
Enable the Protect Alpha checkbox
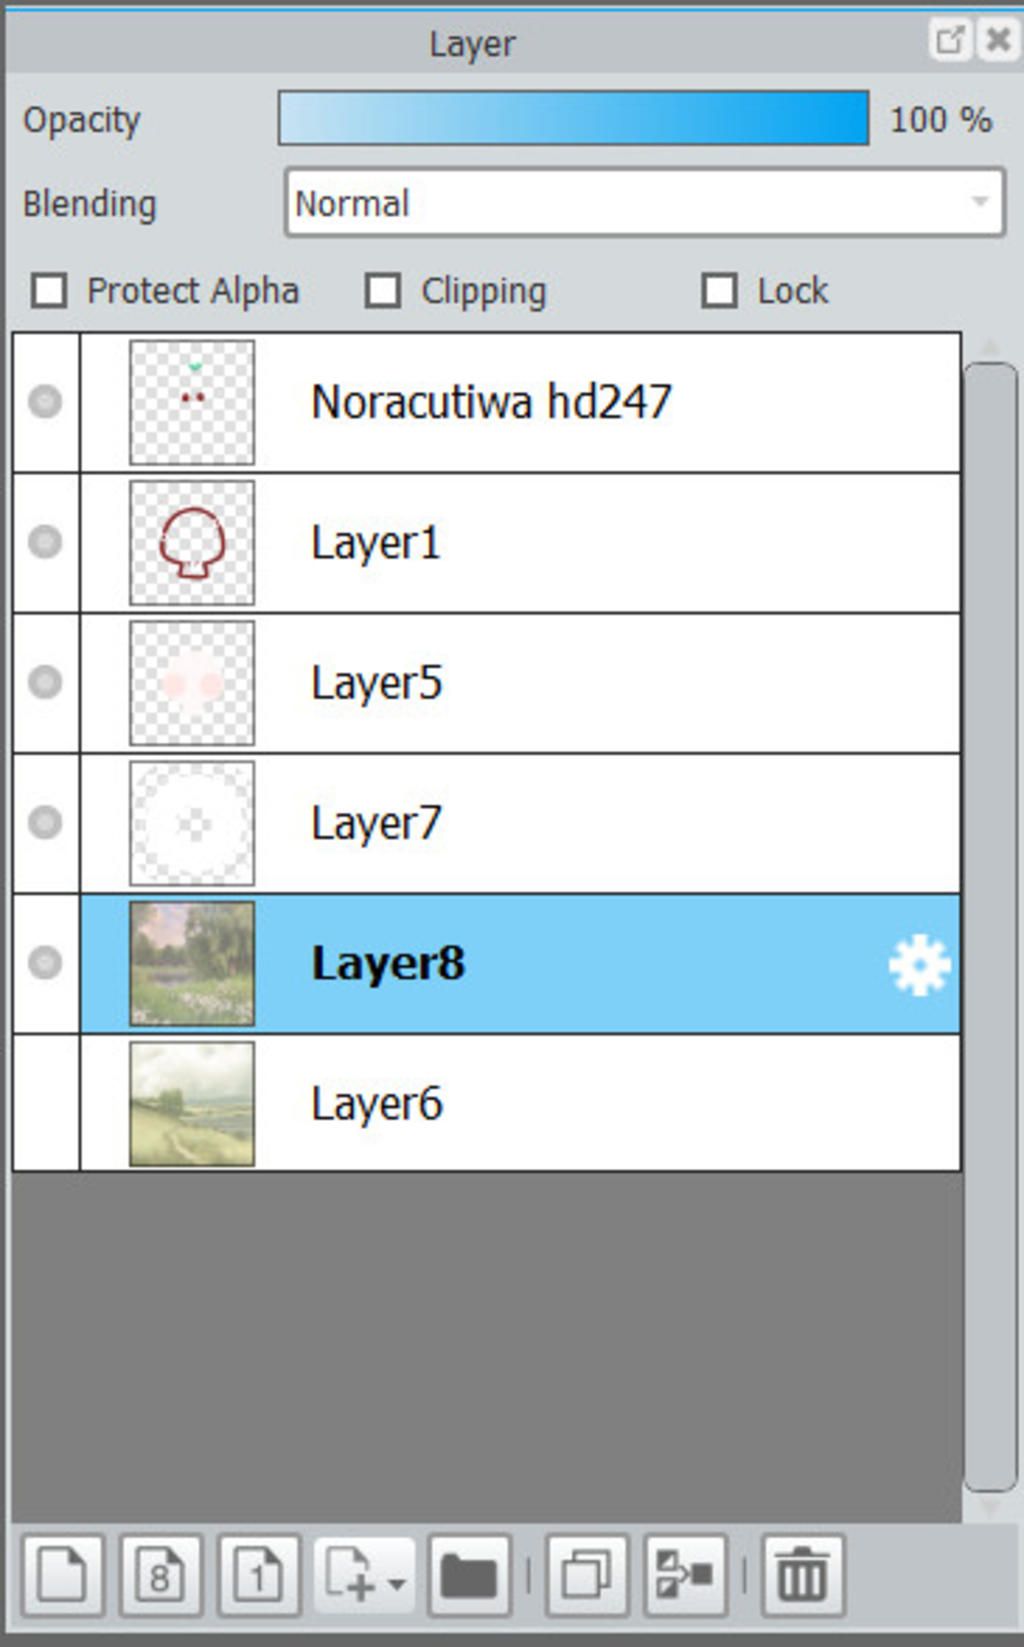coord(50,291)
